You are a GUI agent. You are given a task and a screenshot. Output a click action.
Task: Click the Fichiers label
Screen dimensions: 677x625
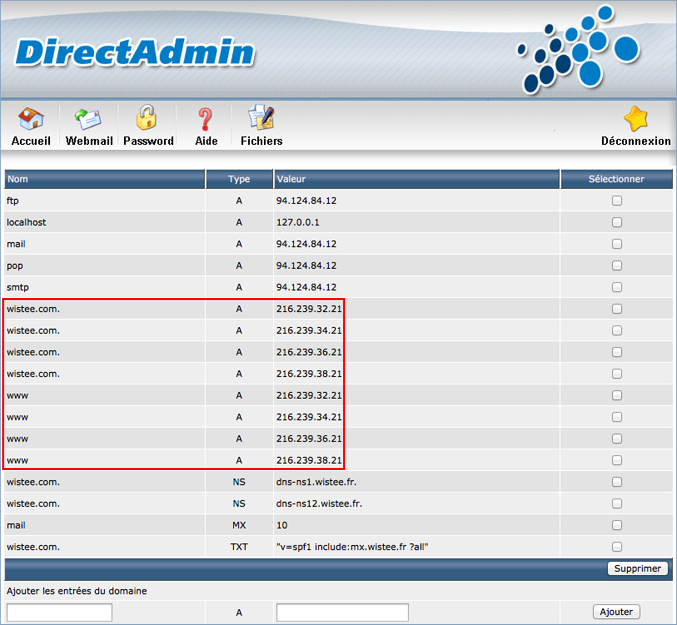pos(261,141)
